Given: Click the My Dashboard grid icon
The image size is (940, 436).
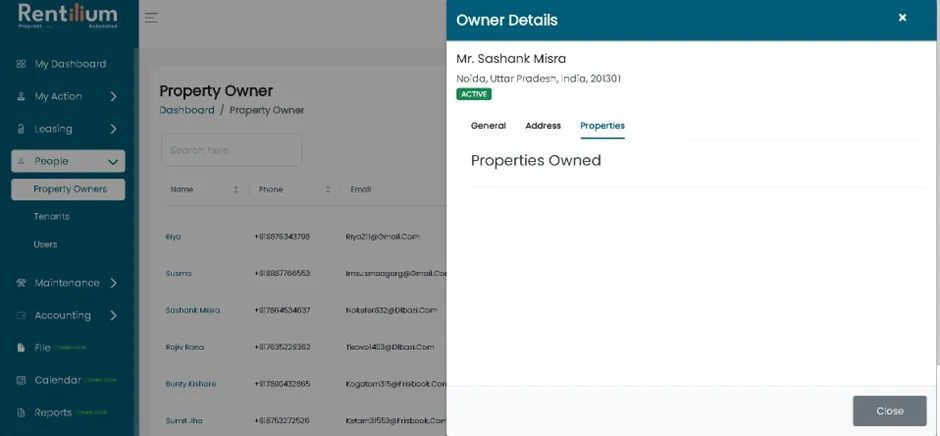Looking at the screenshot, I should (x=21, y=64).
